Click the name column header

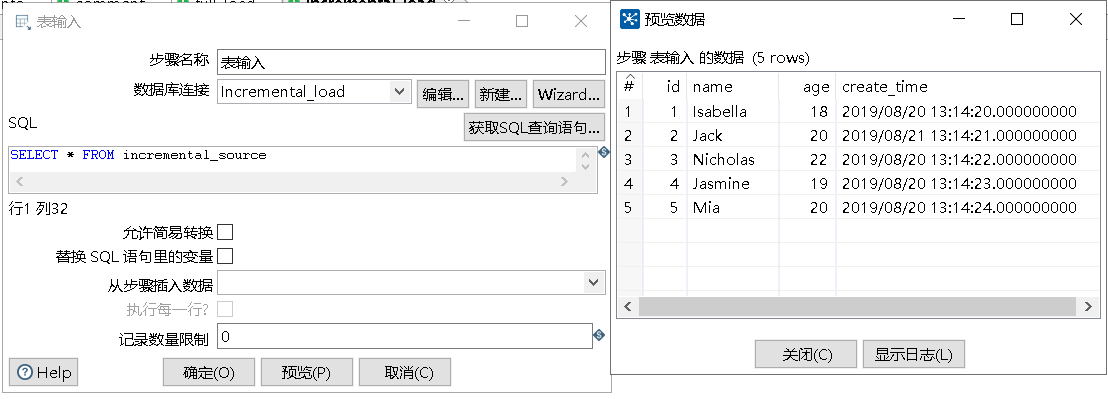point(733,86)
